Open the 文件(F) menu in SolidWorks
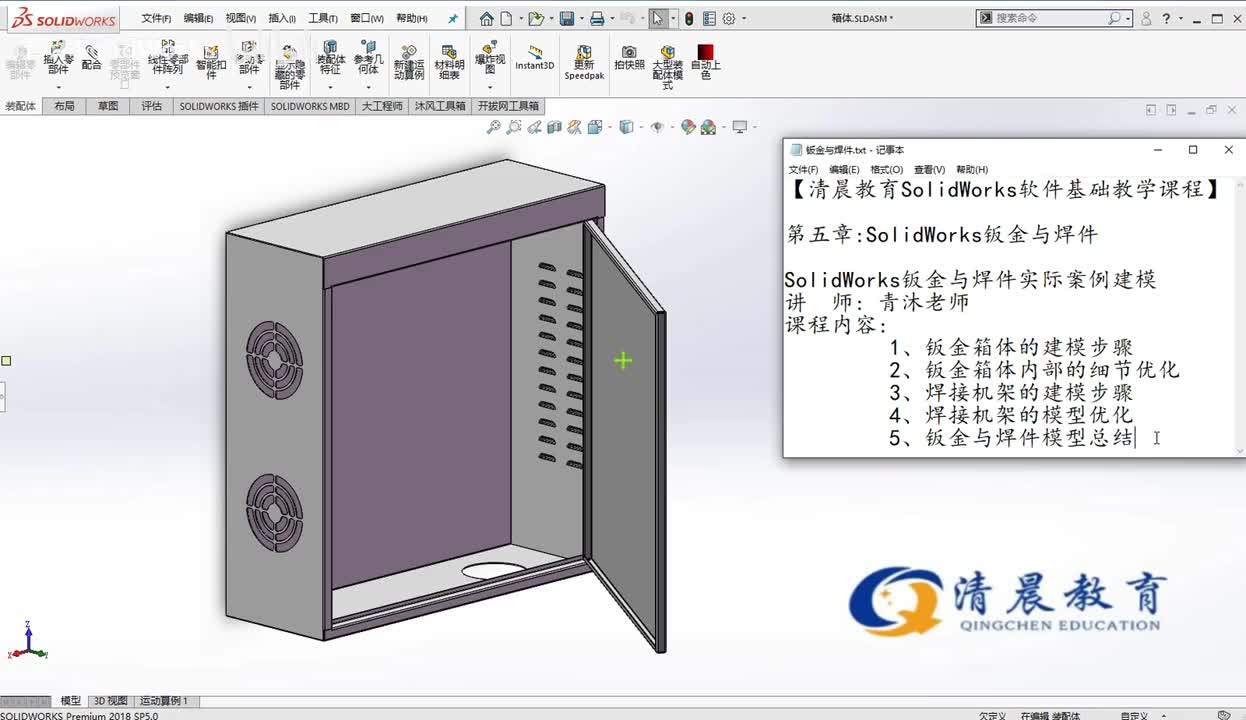The image size is (1246, 720). pos(156,18)
